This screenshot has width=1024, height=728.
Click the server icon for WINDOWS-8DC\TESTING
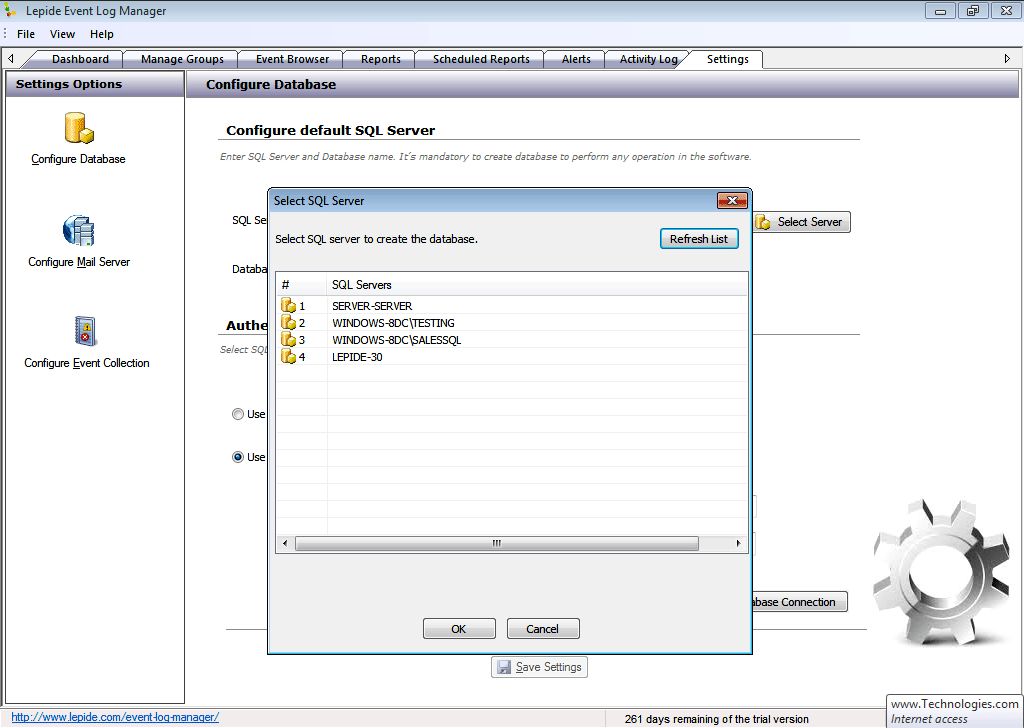(x=288, y=323)
